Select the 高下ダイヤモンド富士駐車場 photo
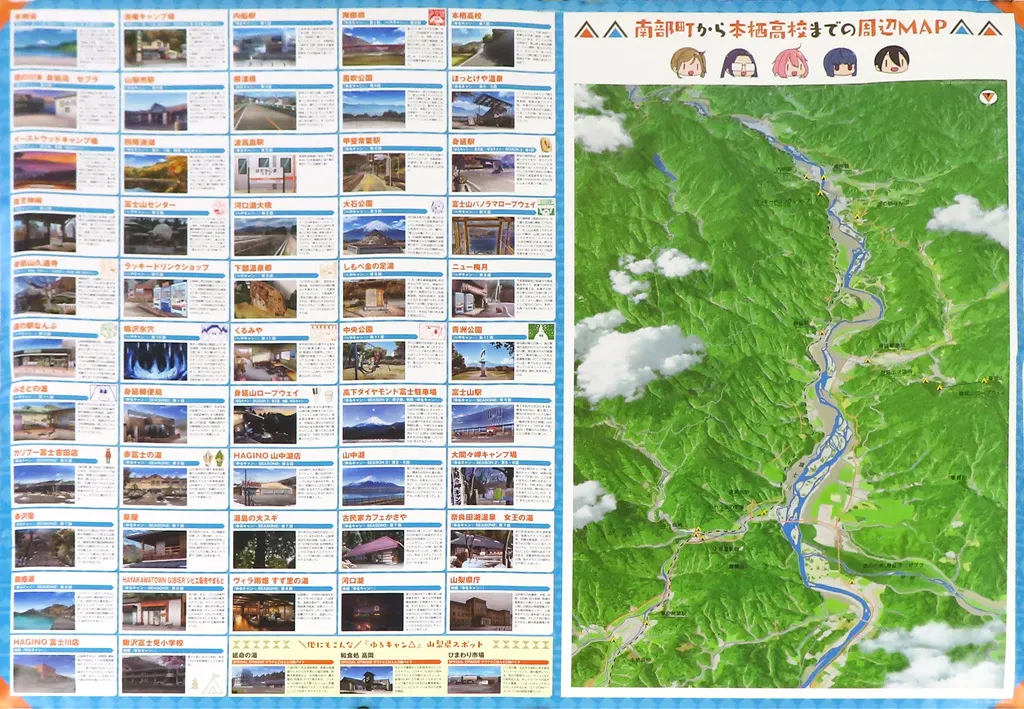The height and width of the screenshot is (709, 1024). [x=374, y=422]
